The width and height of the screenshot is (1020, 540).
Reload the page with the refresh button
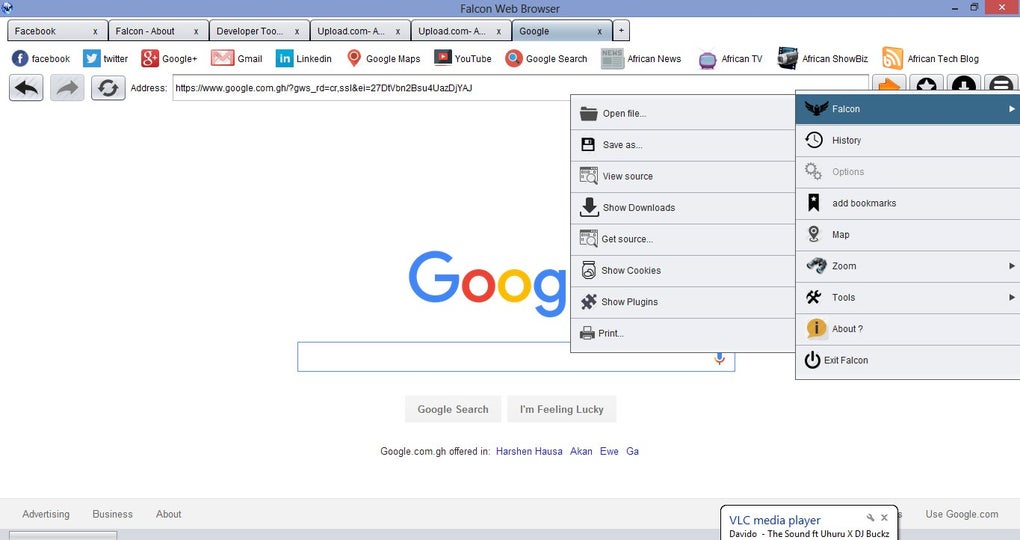pos(108,88)
